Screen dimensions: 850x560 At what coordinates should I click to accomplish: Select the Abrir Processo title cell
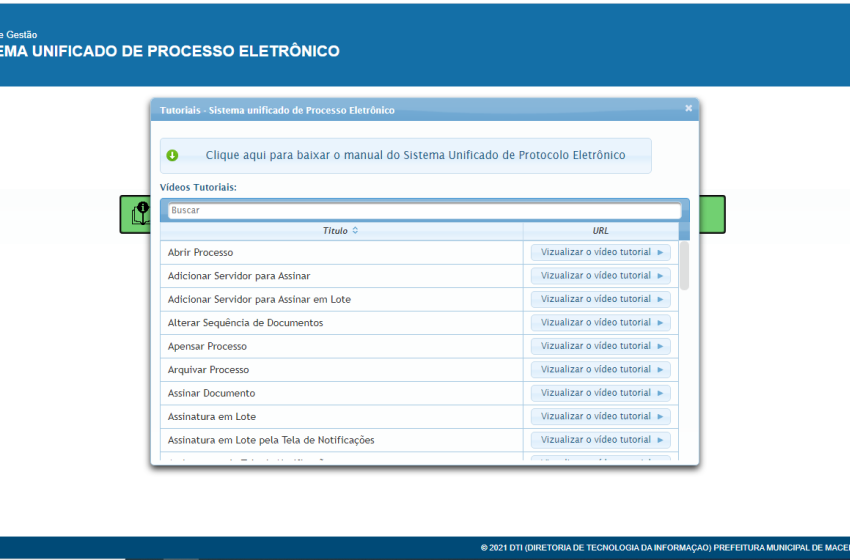[342, 253]
